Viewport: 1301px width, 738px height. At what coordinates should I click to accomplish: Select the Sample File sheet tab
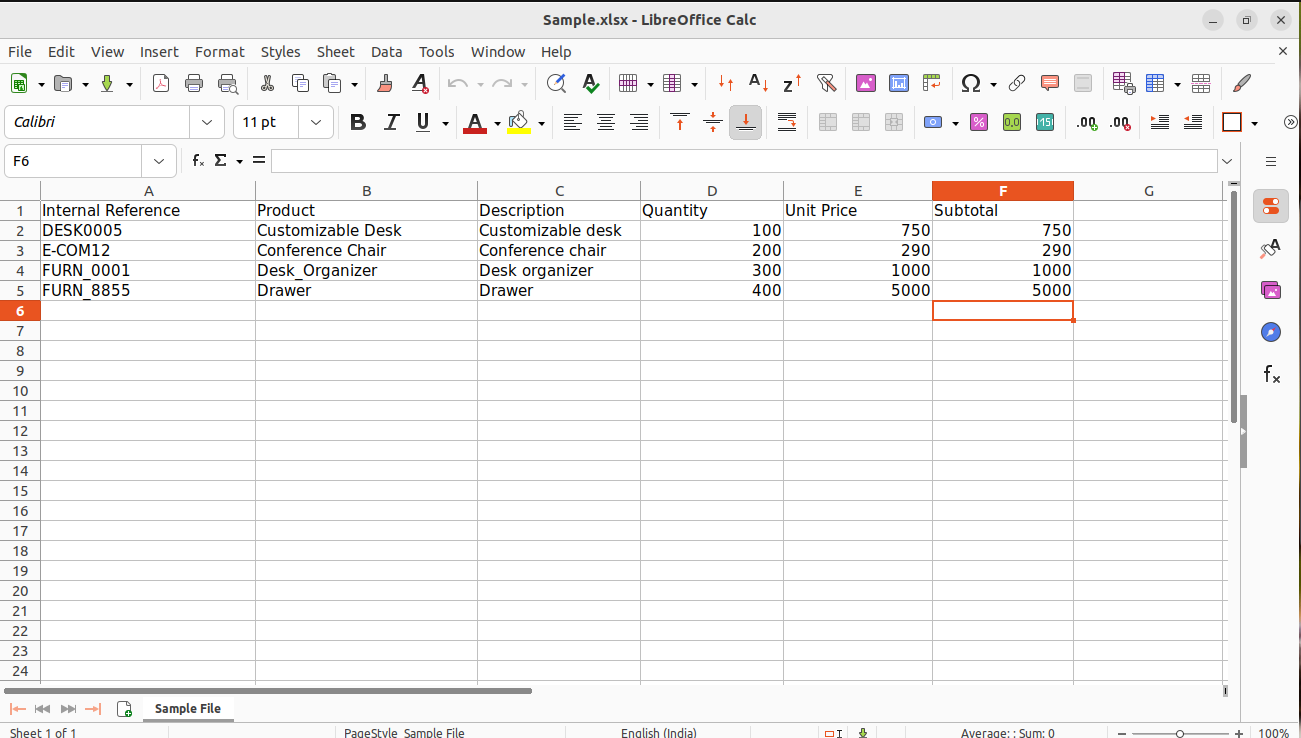188,708
